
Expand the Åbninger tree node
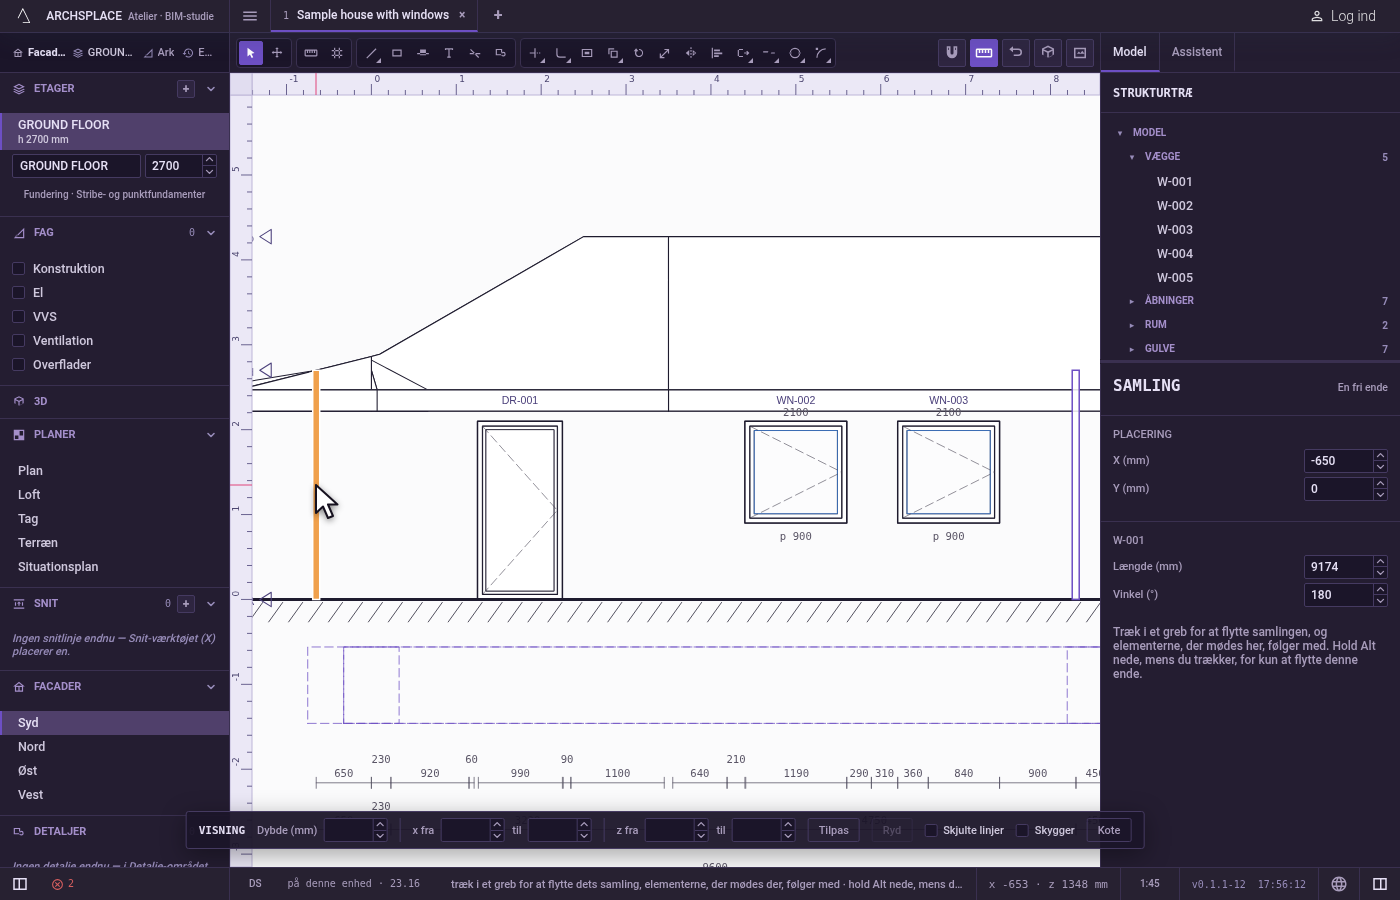click(1132, 301)
